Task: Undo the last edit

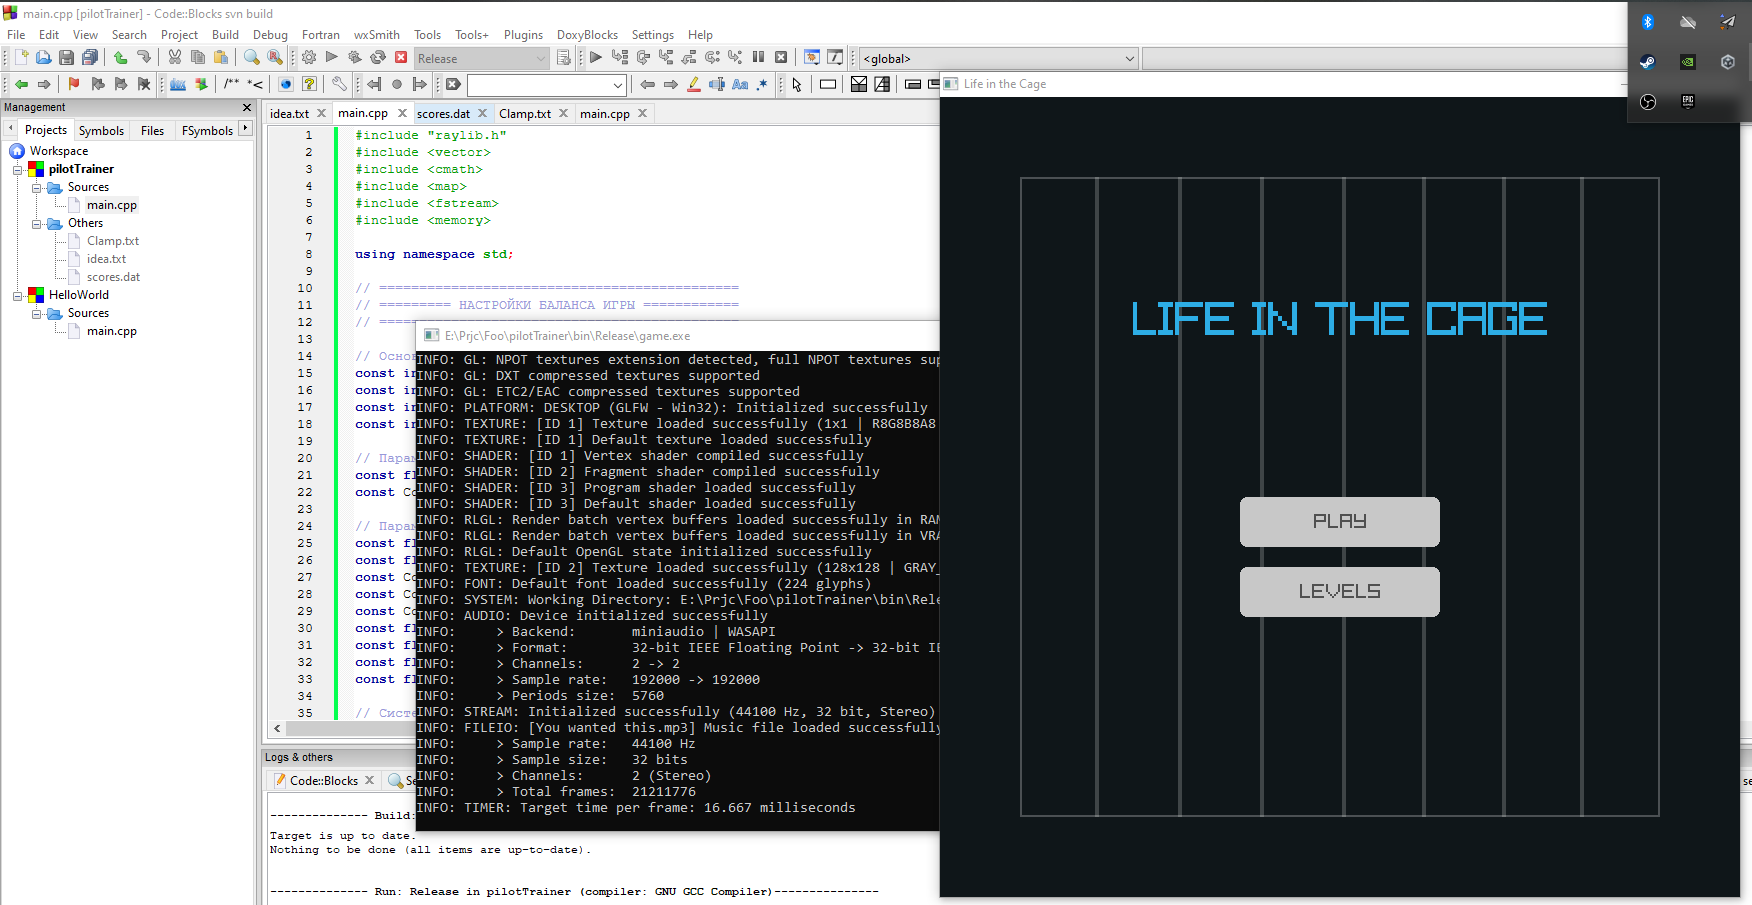Action: tap(120, 58)
